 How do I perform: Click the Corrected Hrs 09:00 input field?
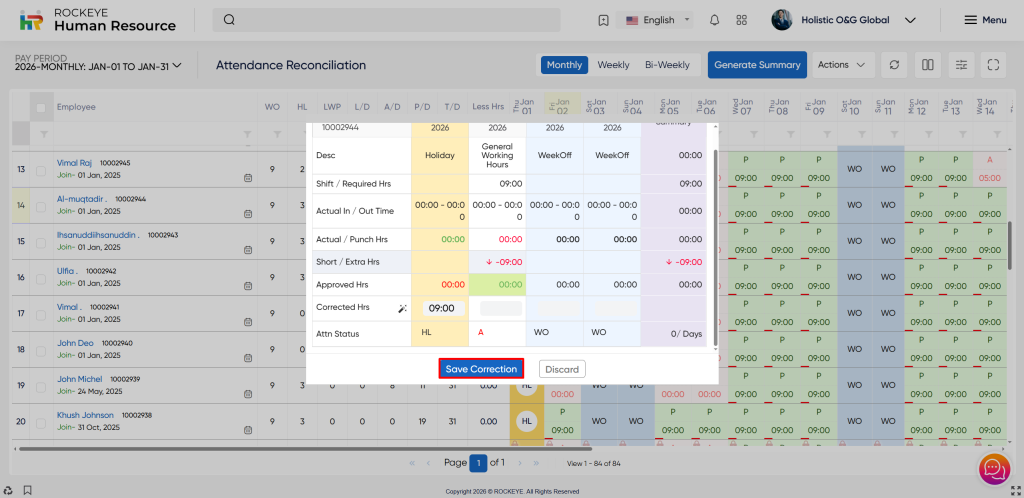[x=442, y=308]
